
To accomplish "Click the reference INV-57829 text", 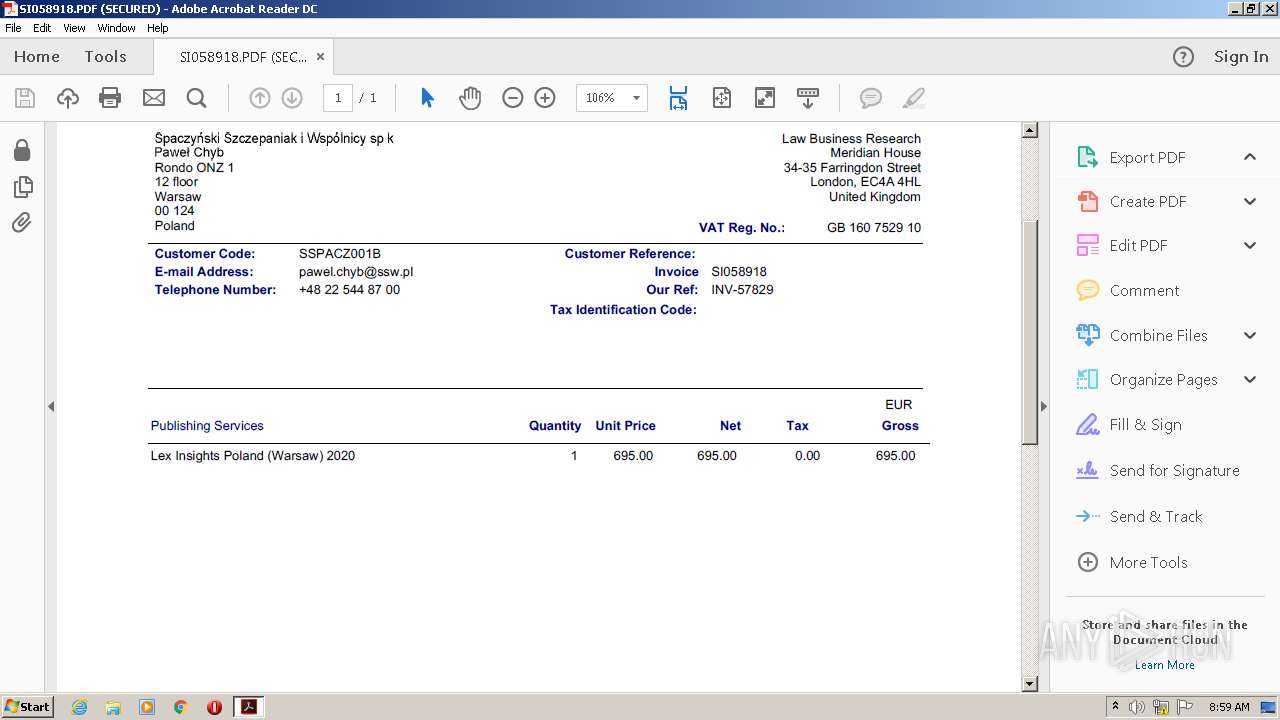I will tap(742, 290).
